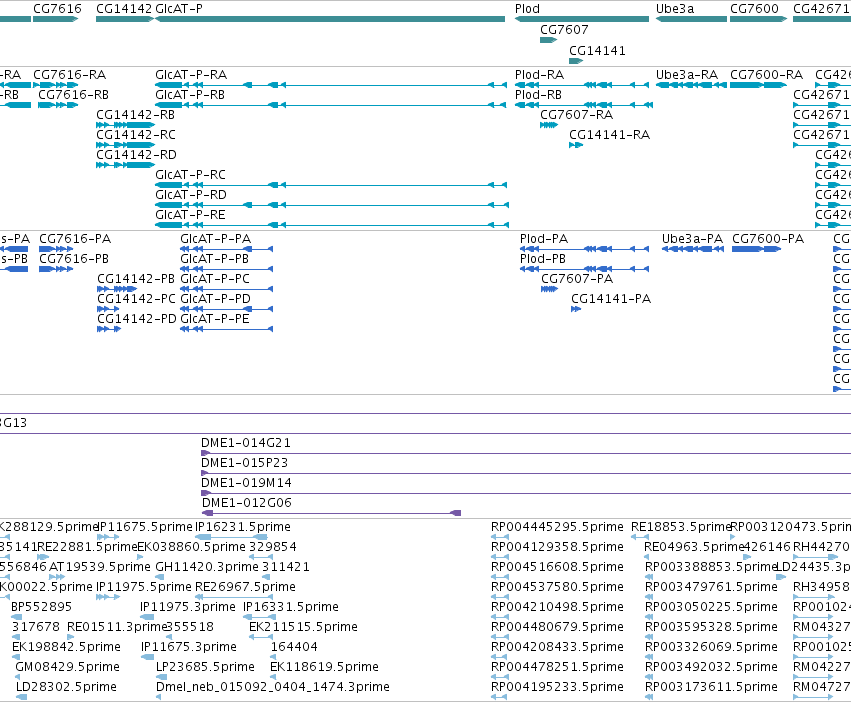This screenshot has width=851, height=702.
Task: Click the CG7600-RA transcript
Action: click(758, 85)
